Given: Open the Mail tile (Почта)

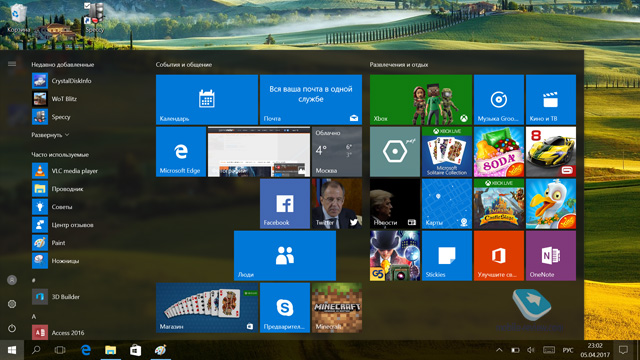Looking at the screenshot, I should [311, 100].
